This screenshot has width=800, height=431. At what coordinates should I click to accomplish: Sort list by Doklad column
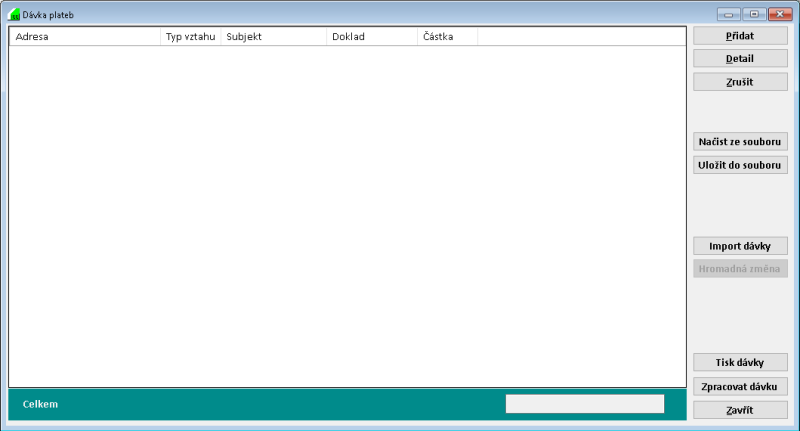[x=371, y=37]
